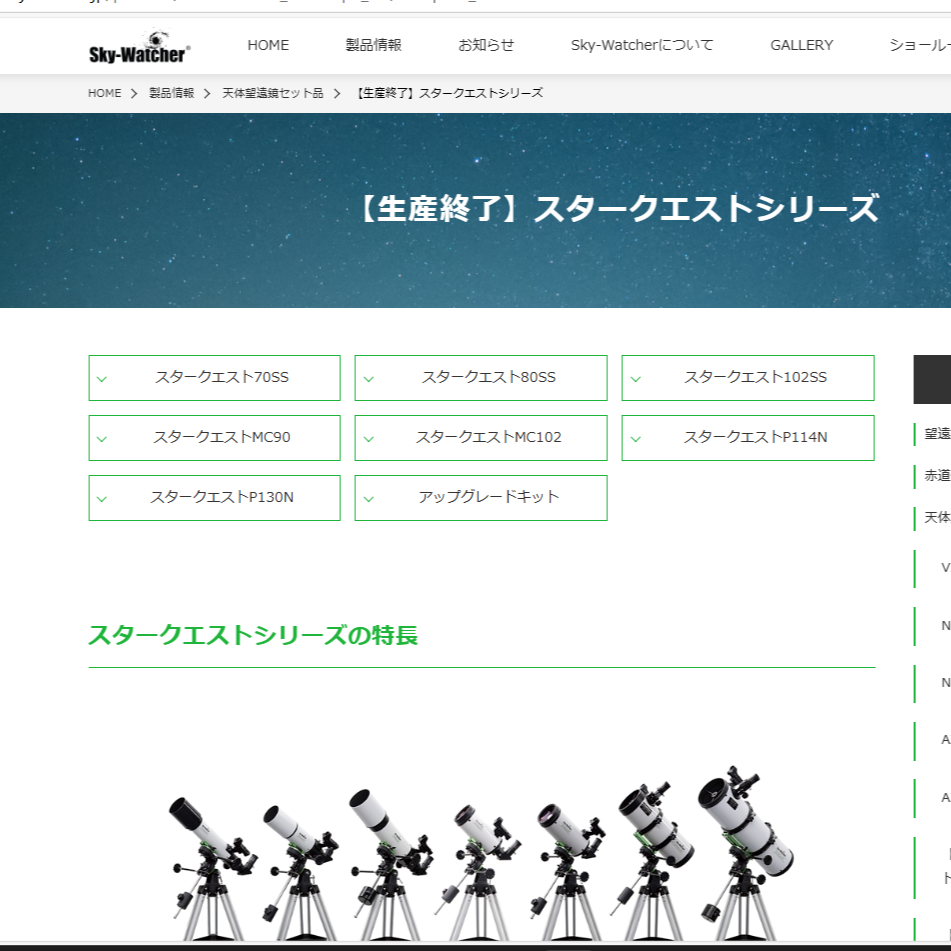
Task: Jump to スタークエスト80SS section
Action: (x=481, y=378)
